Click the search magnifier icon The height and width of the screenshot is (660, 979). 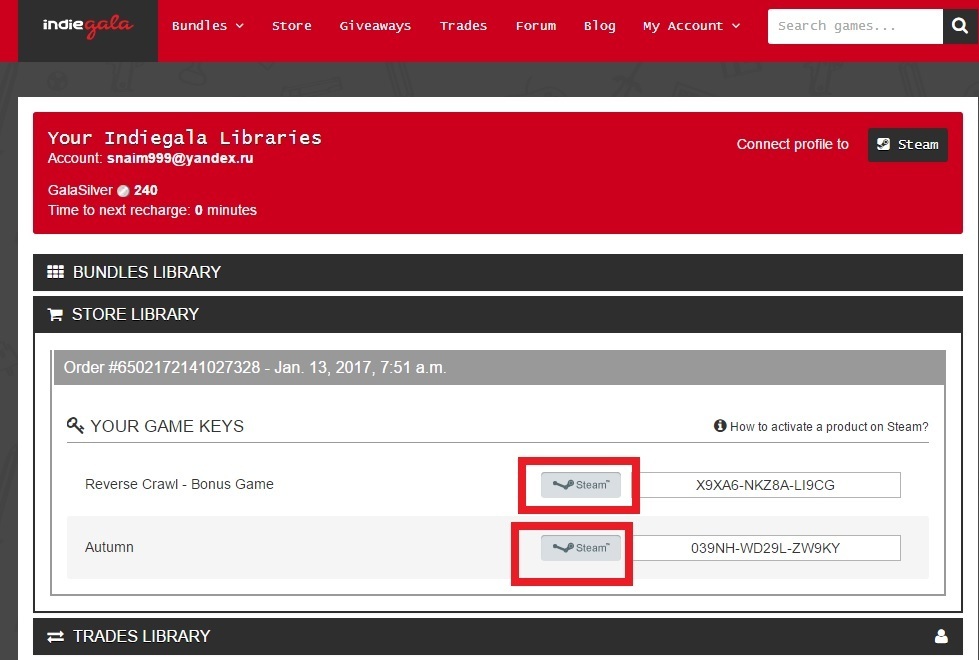[x=959, y=27]
